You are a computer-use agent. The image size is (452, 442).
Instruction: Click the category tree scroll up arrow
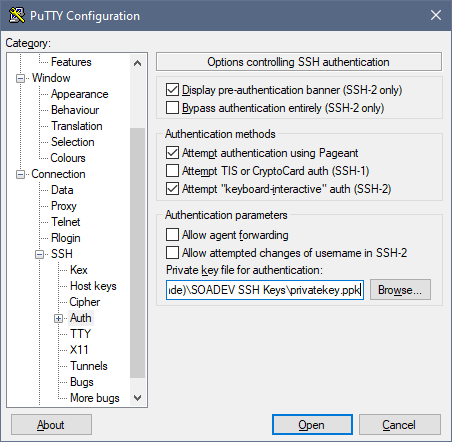coord(137,63)
